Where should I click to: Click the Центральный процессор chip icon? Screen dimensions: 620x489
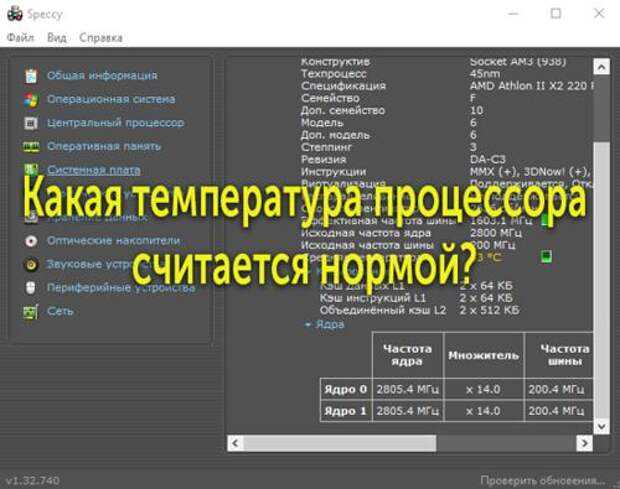tap(31, 123)
